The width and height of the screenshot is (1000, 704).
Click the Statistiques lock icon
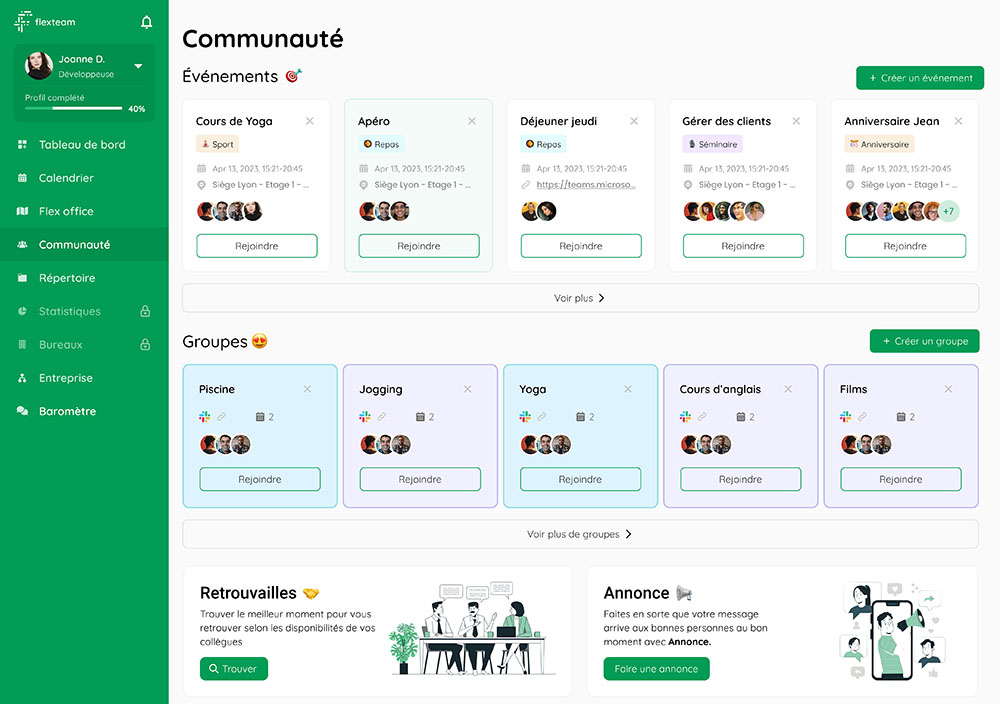145,312
